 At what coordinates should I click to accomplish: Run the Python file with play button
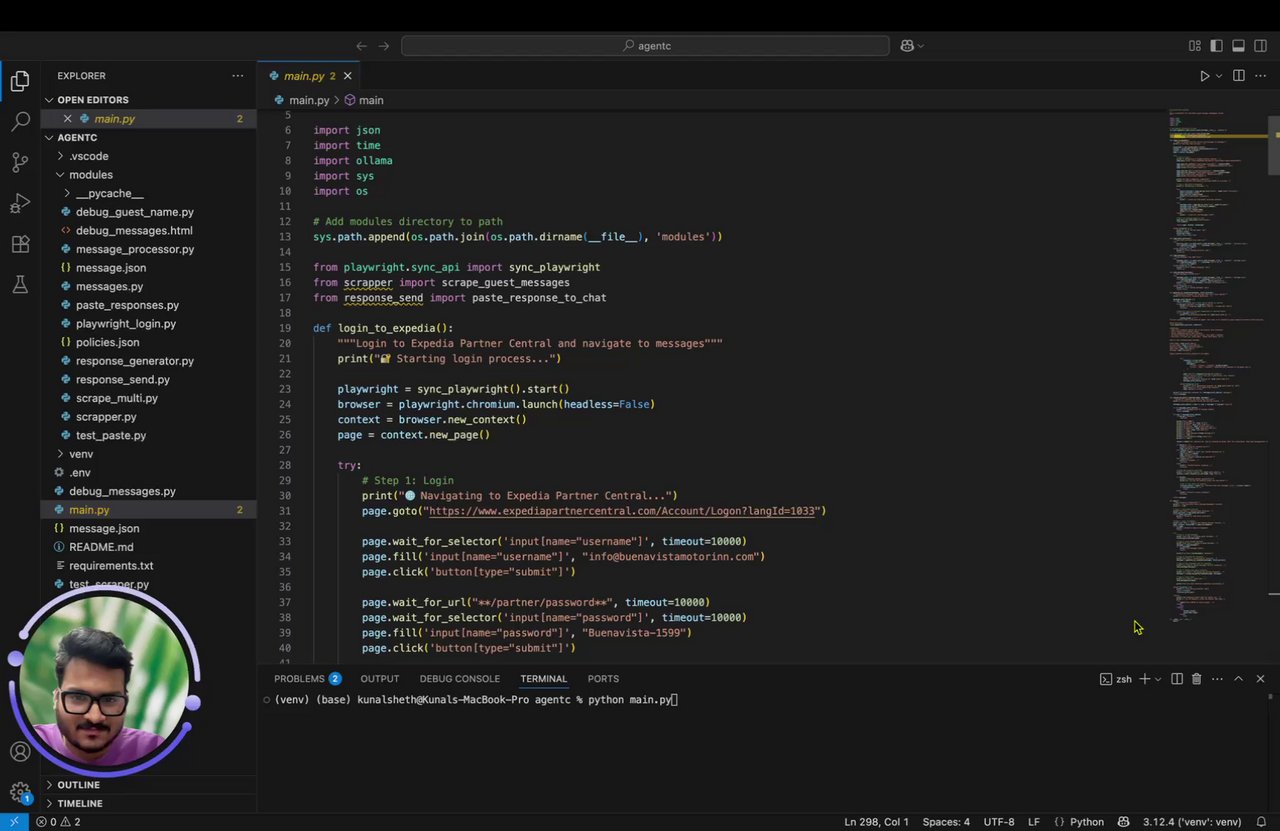(1204, 76)
